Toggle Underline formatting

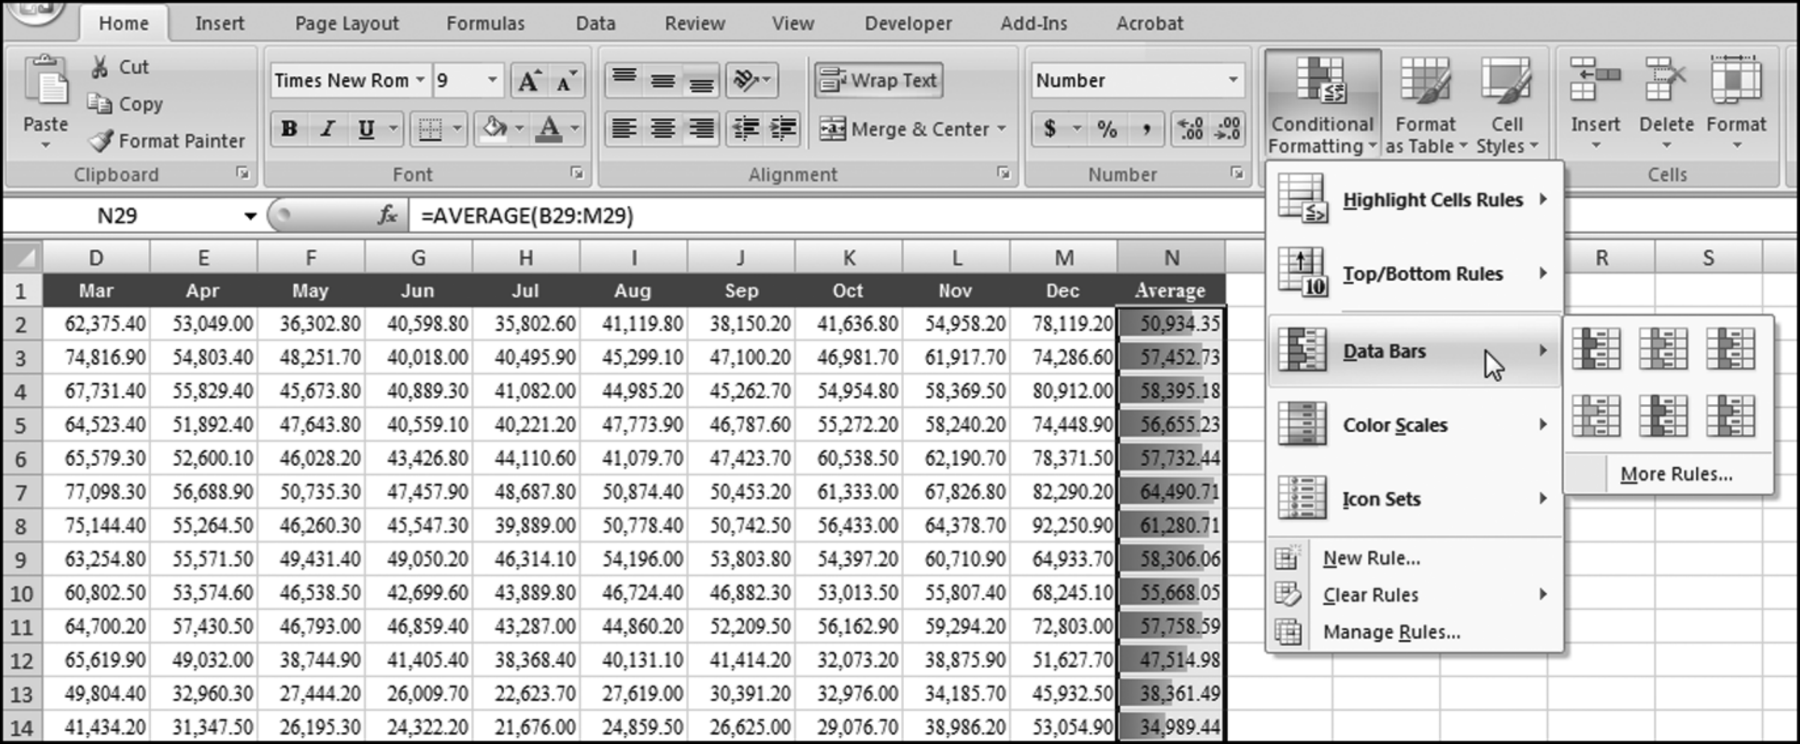366,129
